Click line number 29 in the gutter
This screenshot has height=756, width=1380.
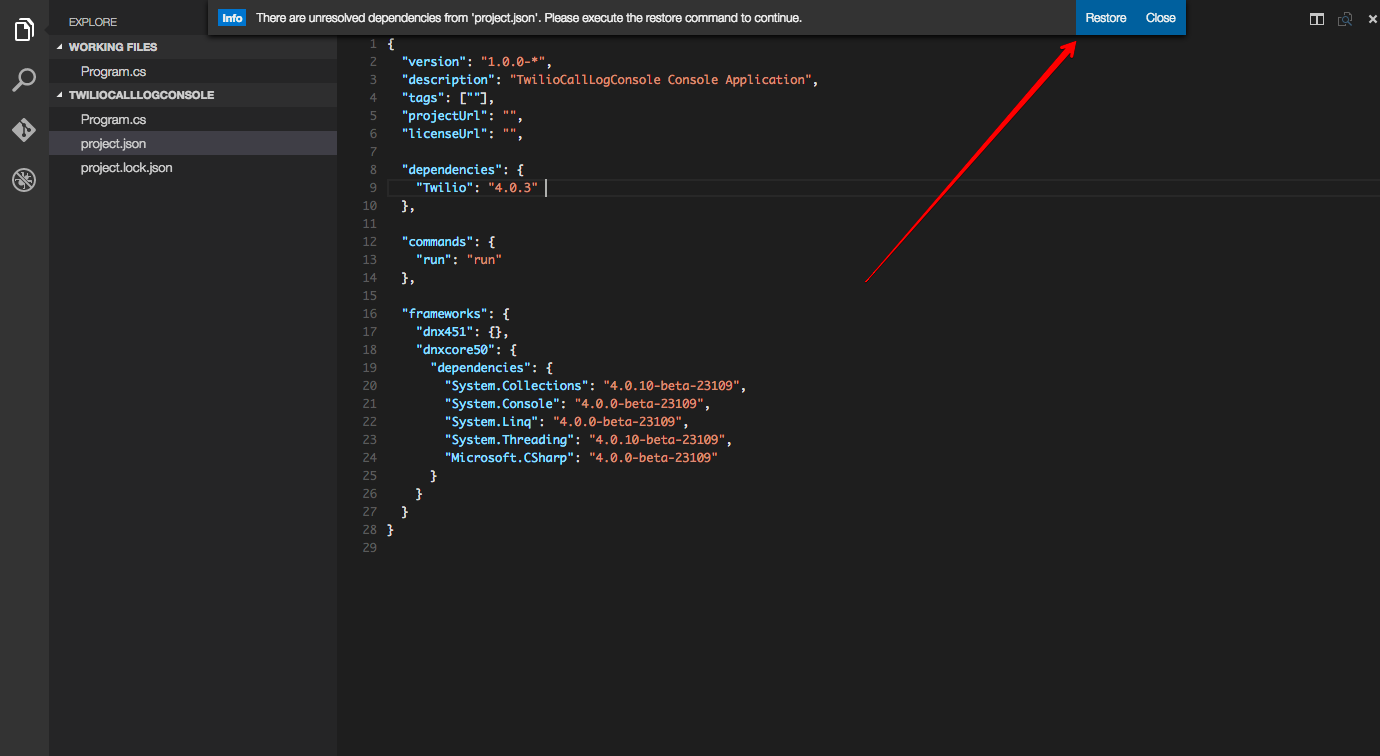point(370,547)
